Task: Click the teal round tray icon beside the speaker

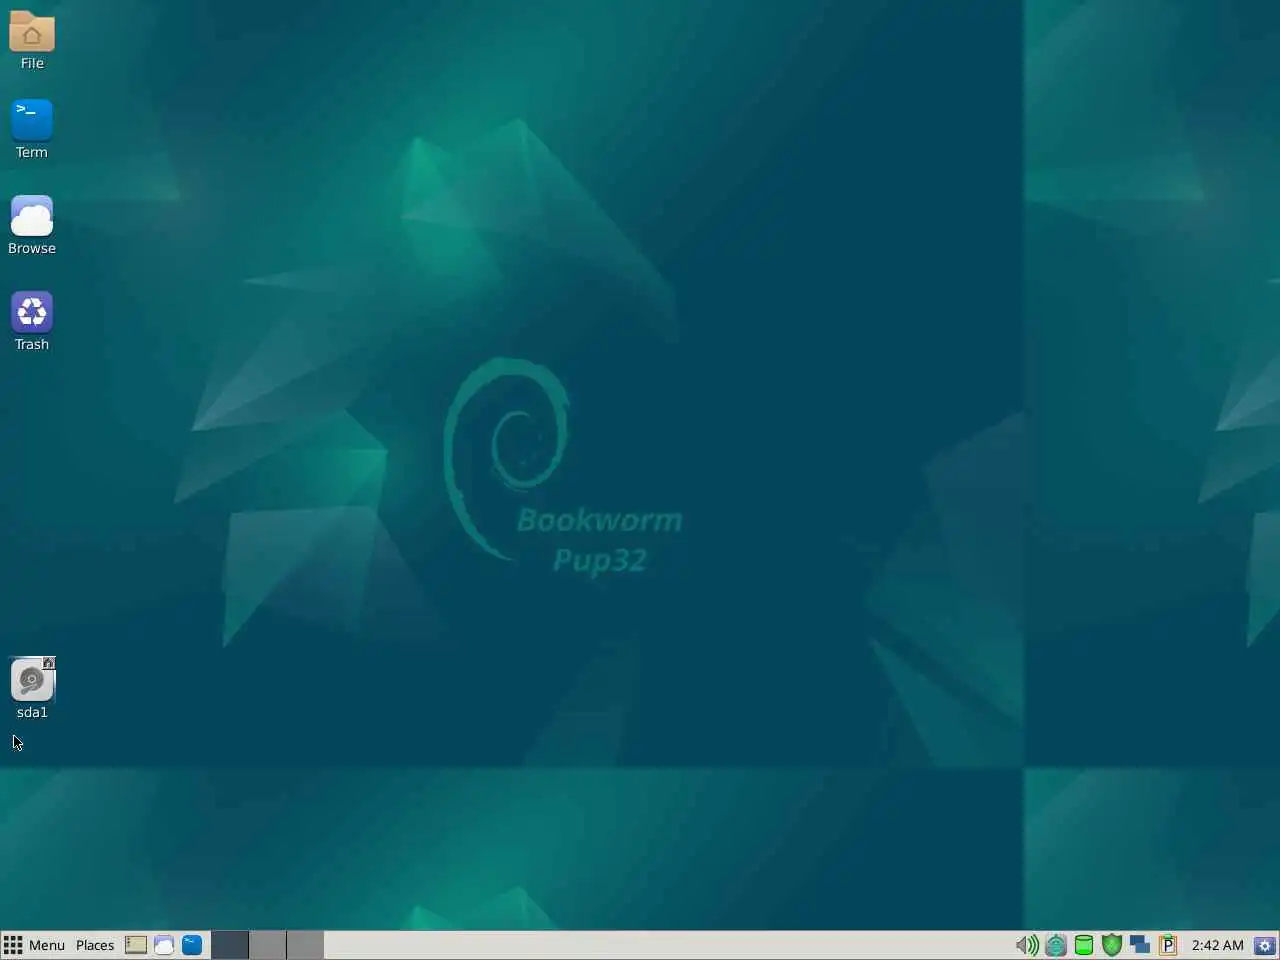Action: click(x=1055, y=945)
